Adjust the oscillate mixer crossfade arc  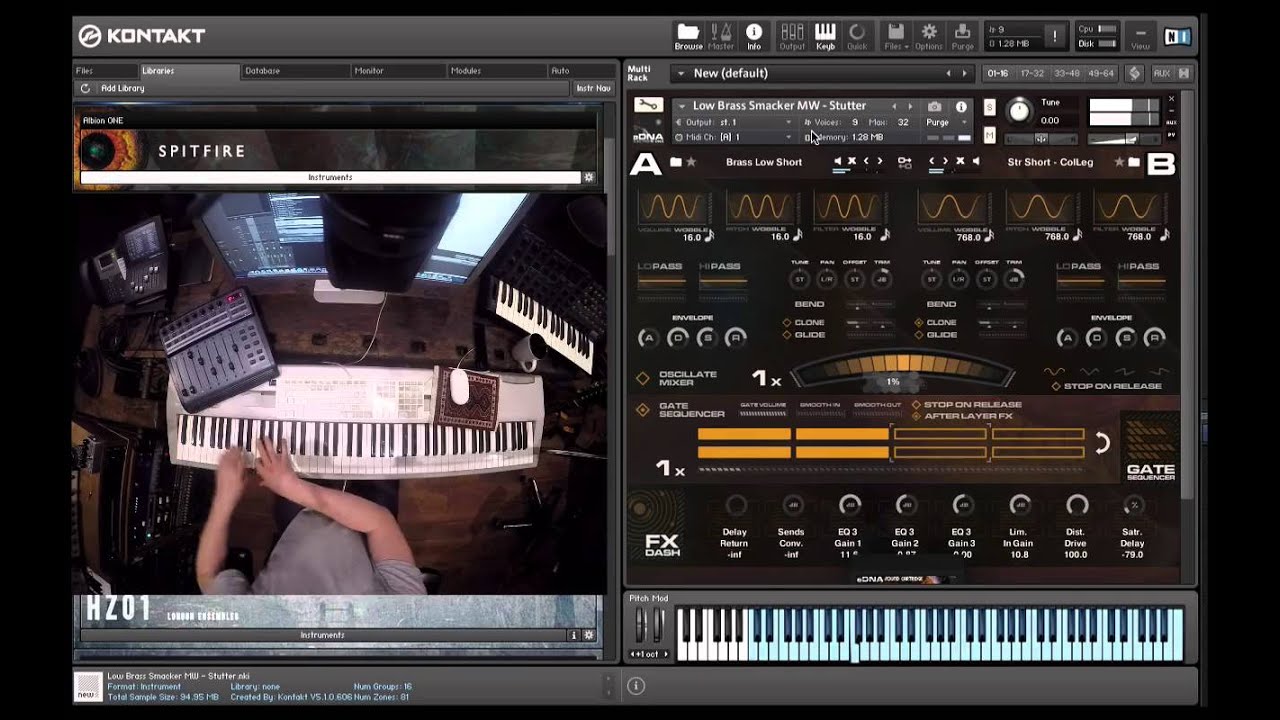click(x=901, y=370)
